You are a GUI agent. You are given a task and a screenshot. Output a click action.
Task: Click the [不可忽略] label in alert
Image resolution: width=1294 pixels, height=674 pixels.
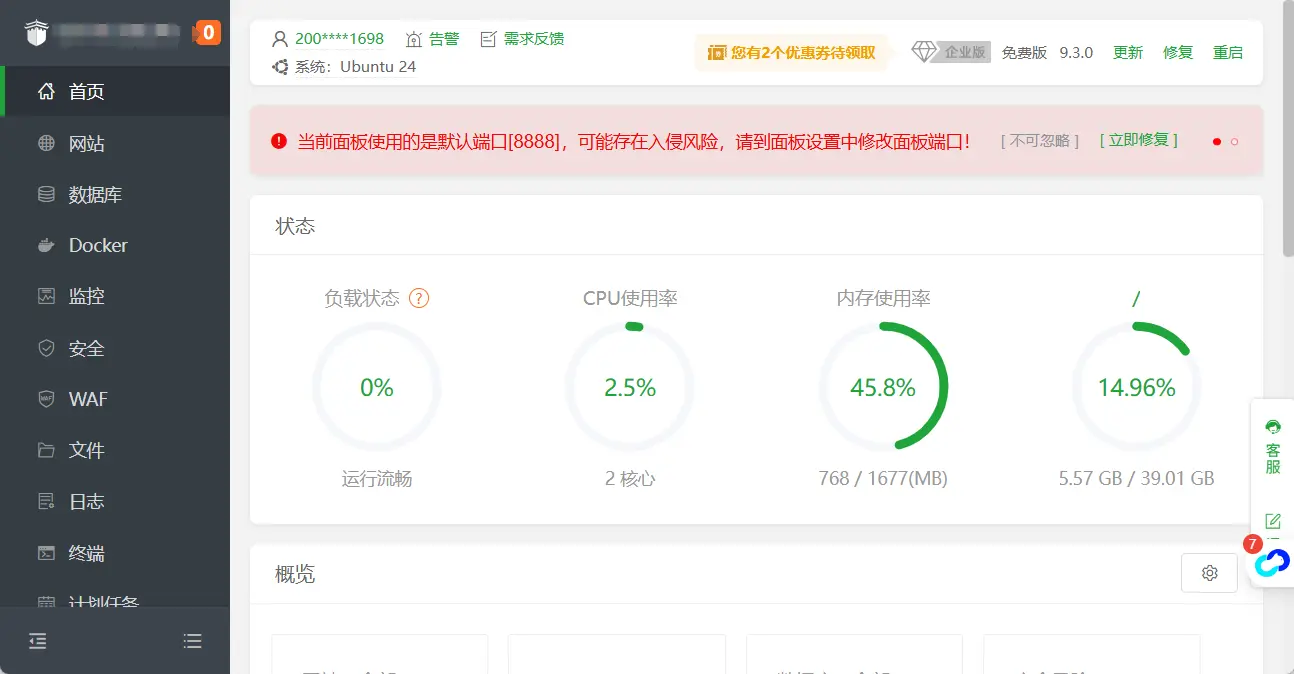click(1040, 141)
